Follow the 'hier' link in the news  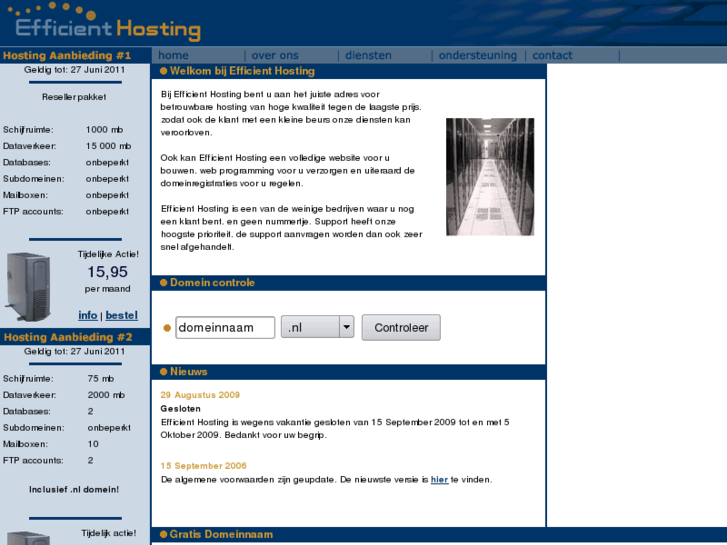[x=439, y=480]
